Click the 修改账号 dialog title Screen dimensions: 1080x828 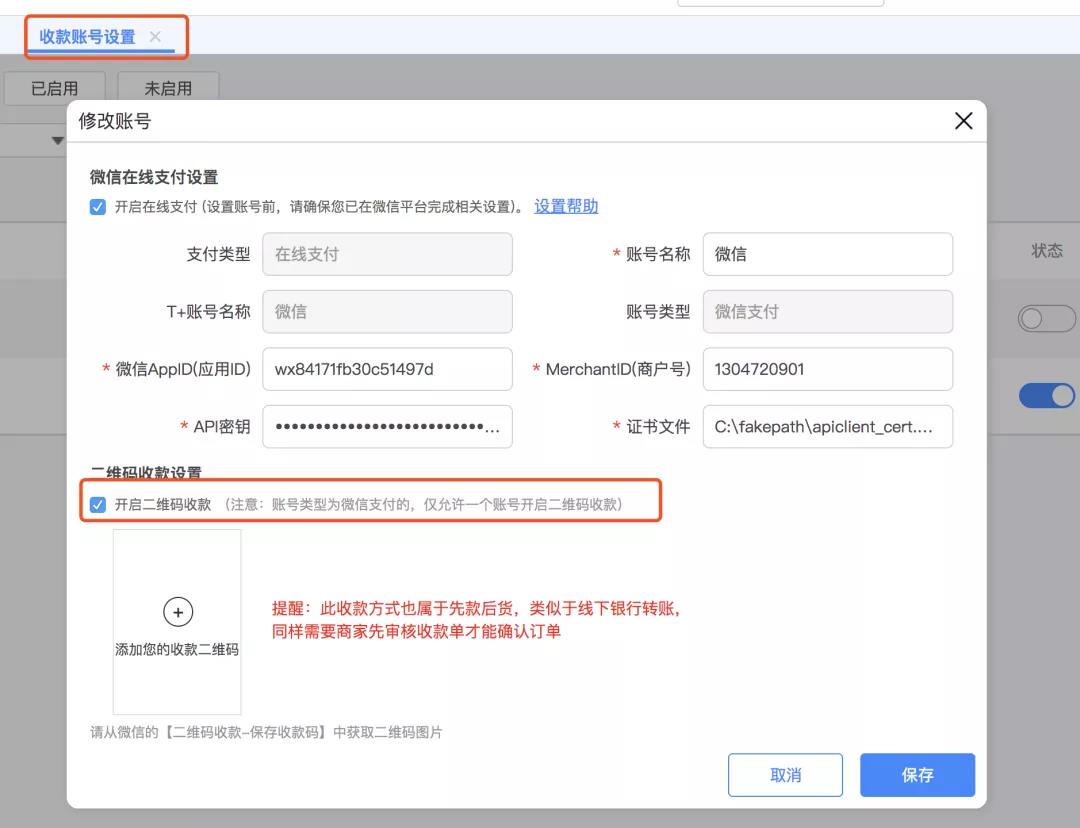[115, 121]
